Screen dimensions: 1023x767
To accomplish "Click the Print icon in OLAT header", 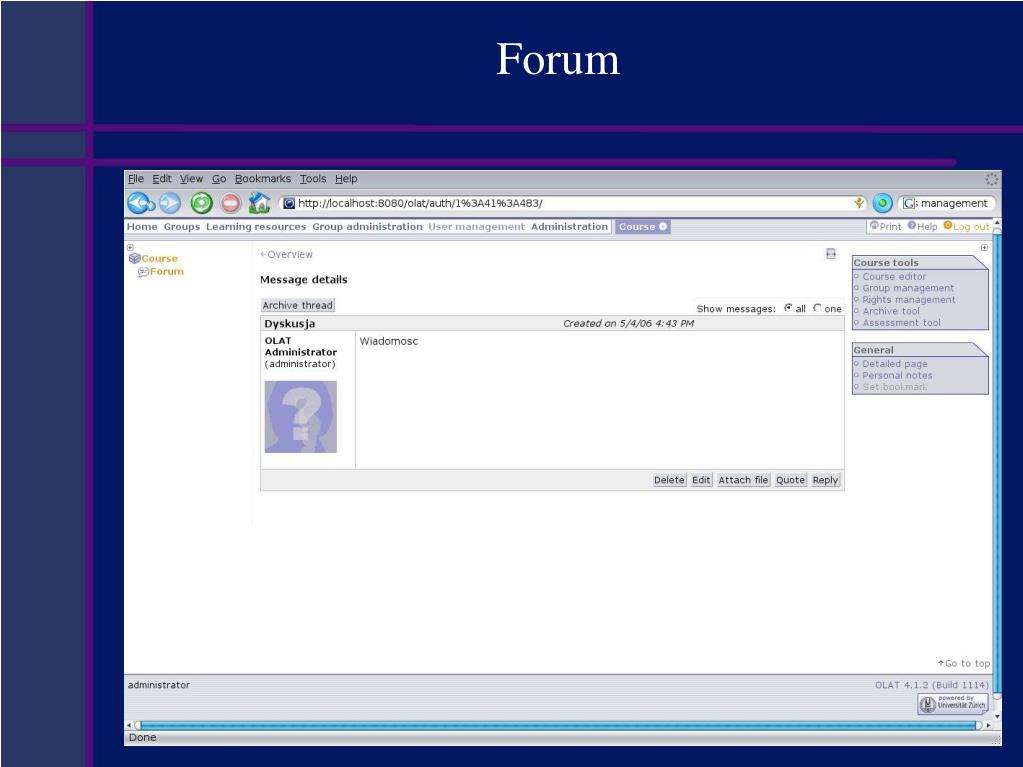I will click(874, 226).
